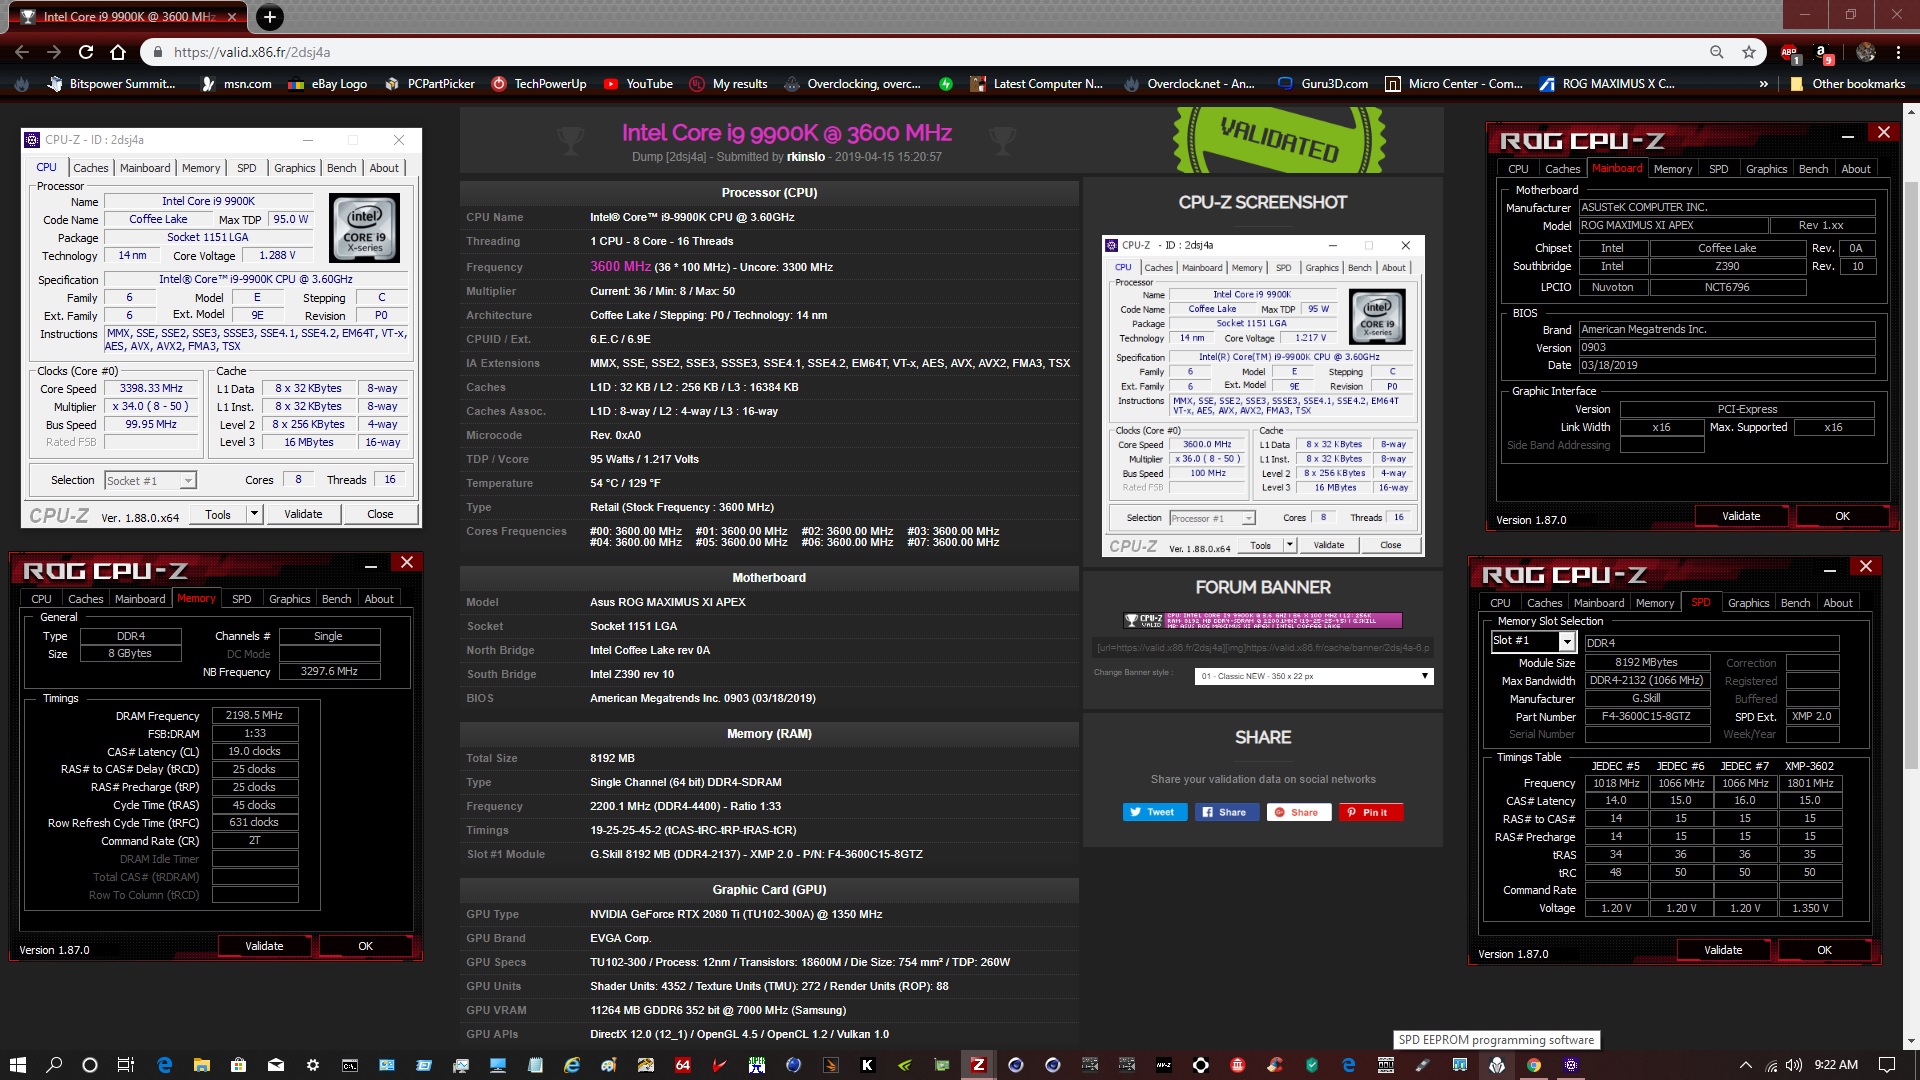Switch to Caches tab in CPU-Z window
Screen dimensions: 1920x1080
[90, 168]
